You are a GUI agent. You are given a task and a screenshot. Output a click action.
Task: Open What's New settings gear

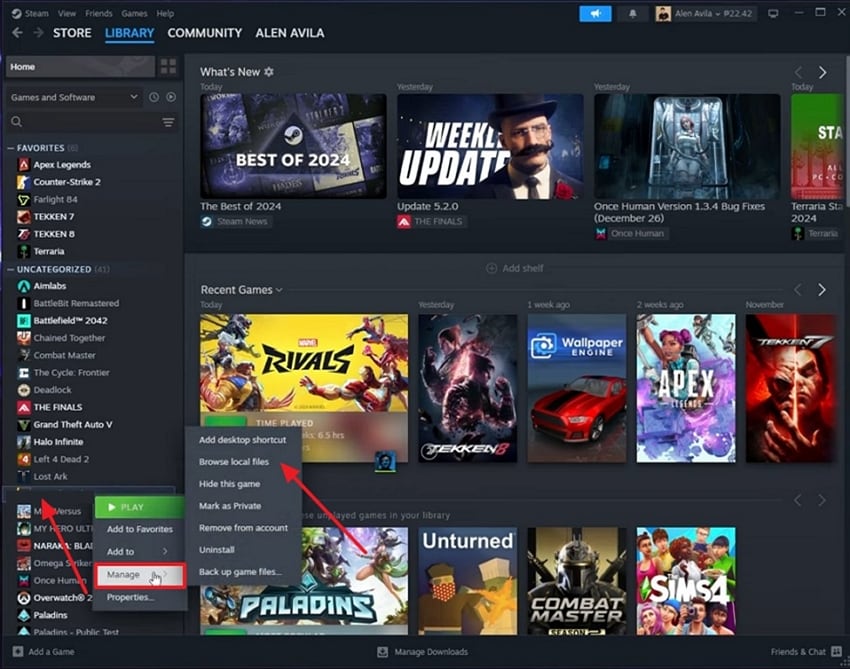269,72
